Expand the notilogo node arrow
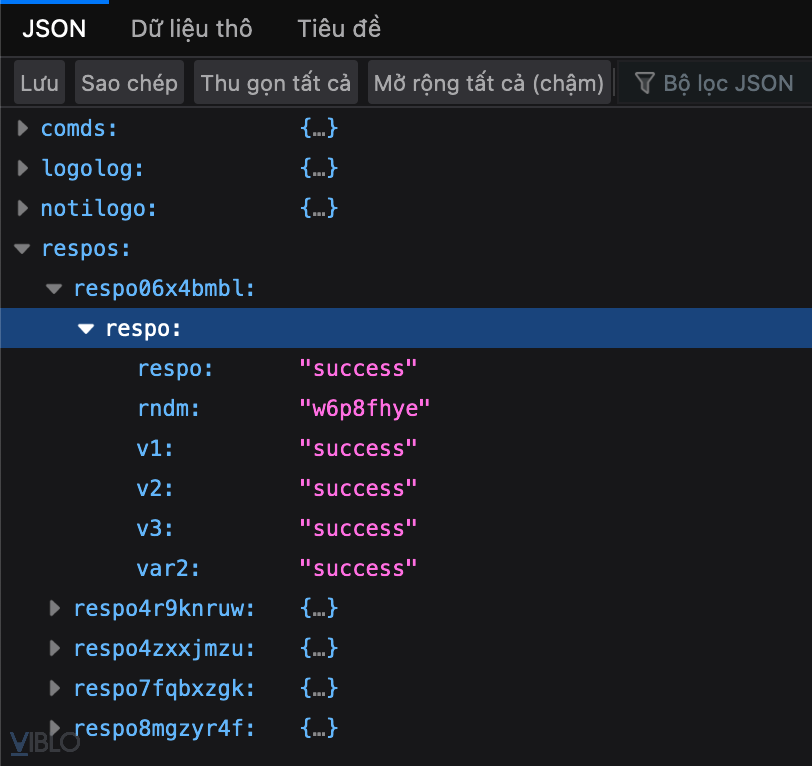 [23, 209]
